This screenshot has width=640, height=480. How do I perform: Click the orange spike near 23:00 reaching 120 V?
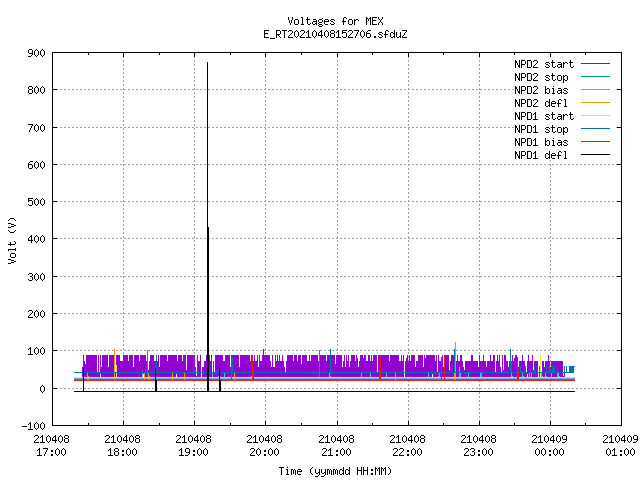click(x=455, y=359)
